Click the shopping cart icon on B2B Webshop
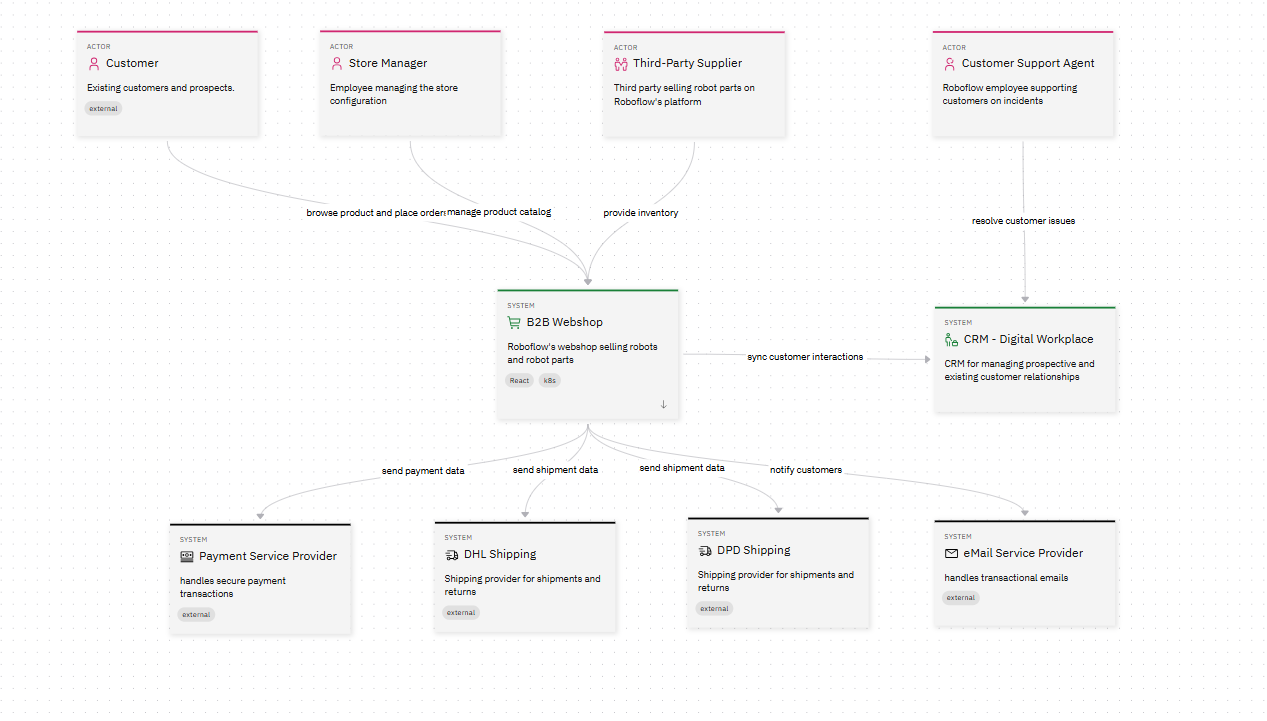 pos(514,322)
